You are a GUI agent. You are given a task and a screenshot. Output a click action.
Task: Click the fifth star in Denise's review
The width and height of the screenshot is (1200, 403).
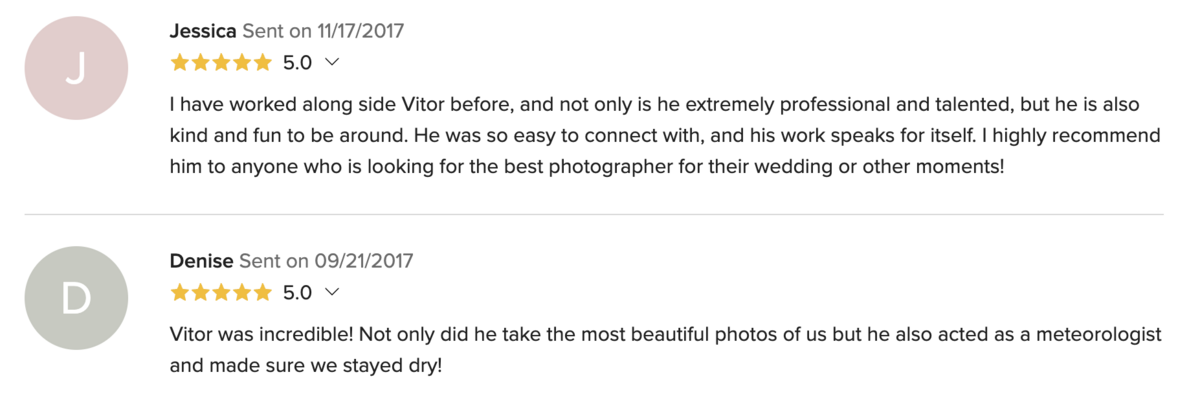pos(262,293)
